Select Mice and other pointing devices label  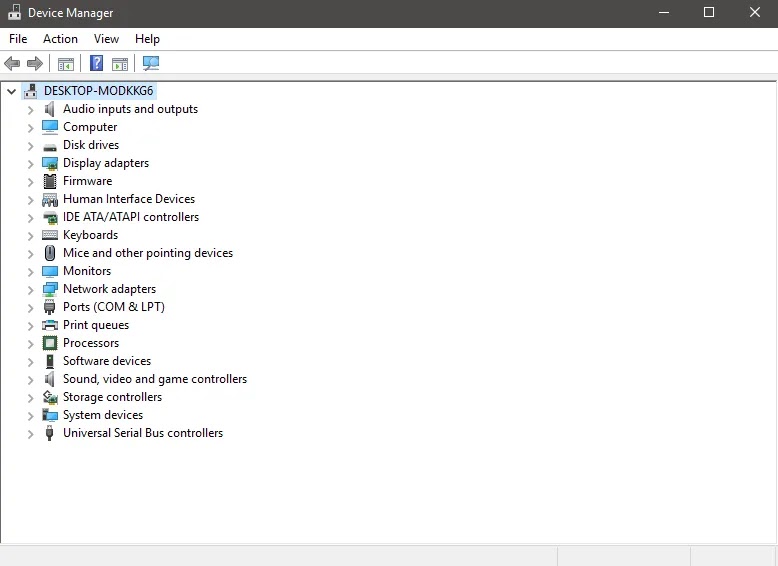pos(148,253)
